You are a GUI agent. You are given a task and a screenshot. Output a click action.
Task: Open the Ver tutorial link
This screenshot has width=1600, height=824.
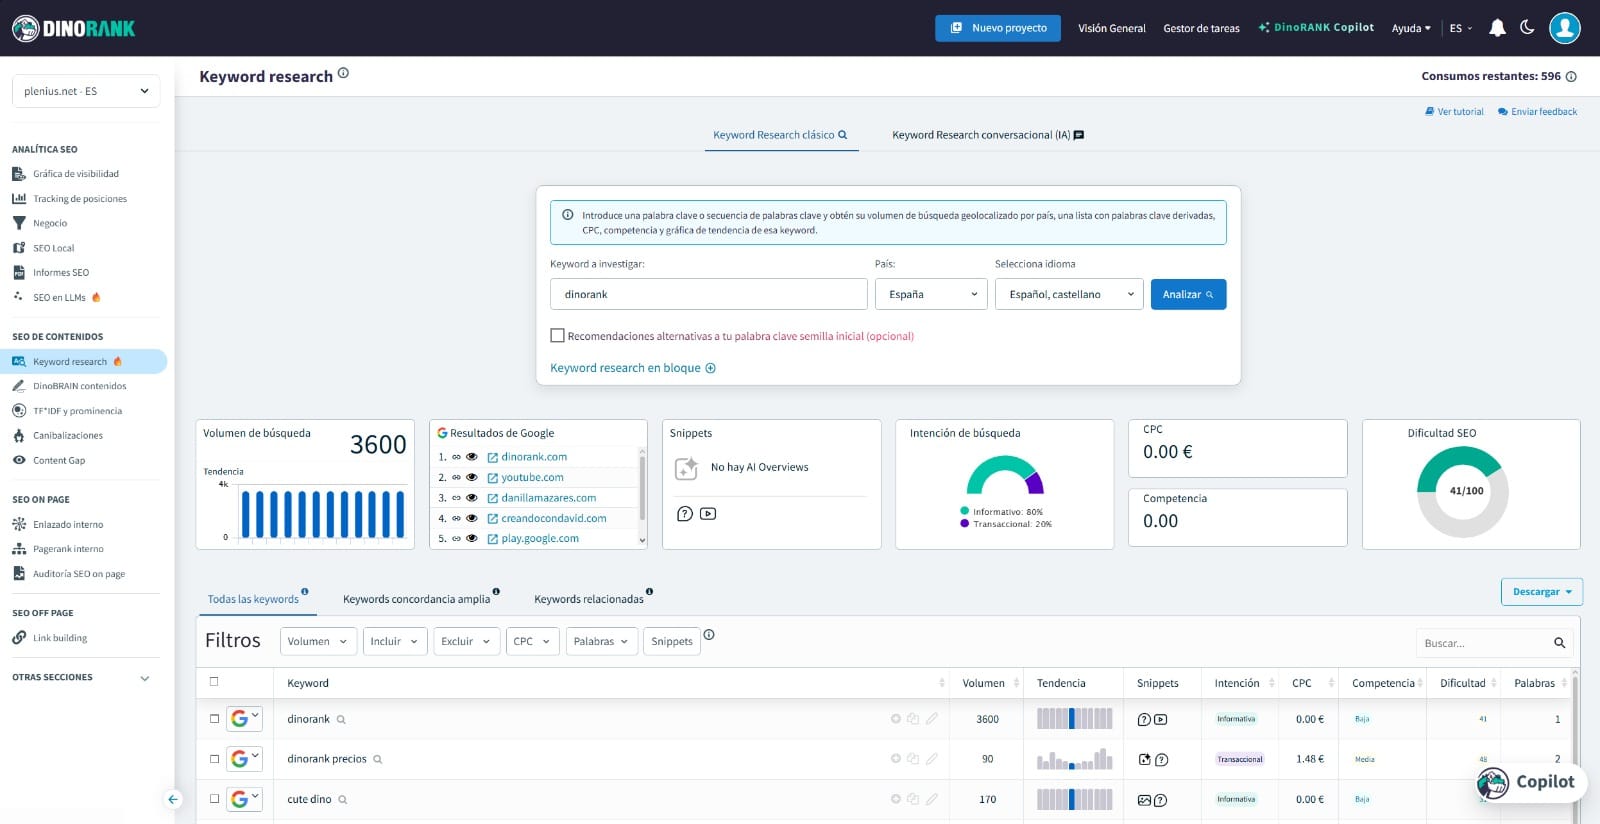pos(1454,112)
